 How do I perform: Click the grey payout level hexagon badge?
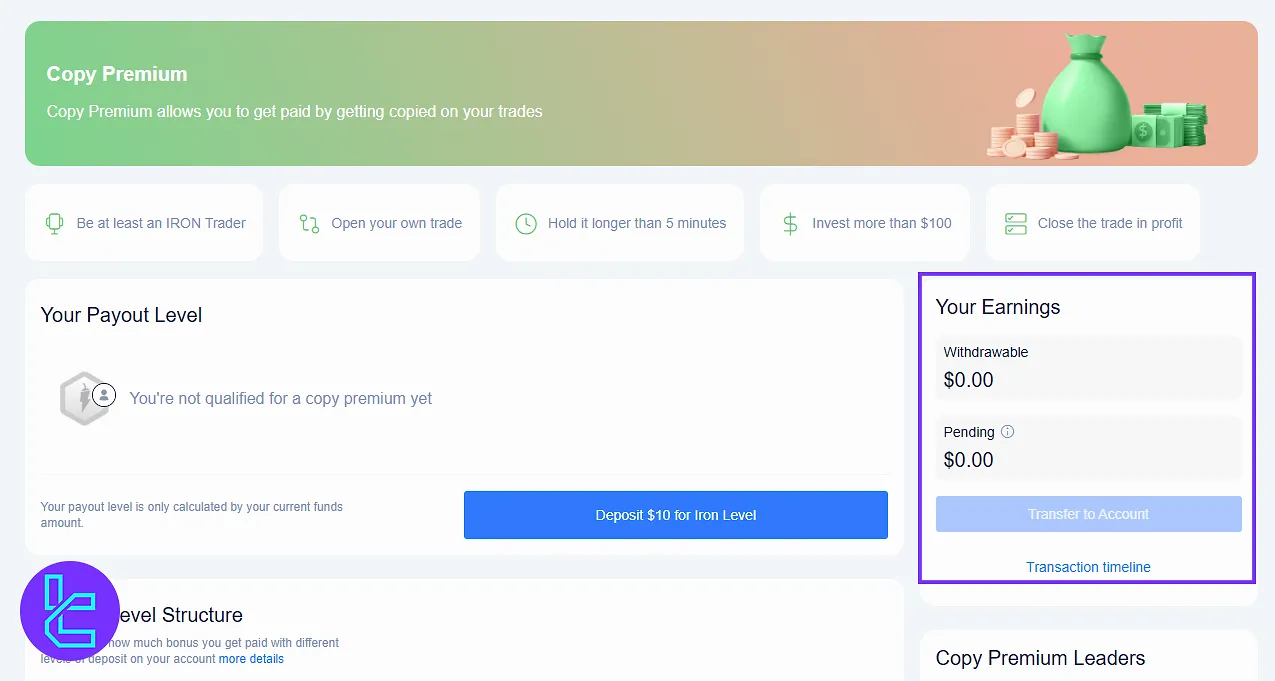coord(84,398)
